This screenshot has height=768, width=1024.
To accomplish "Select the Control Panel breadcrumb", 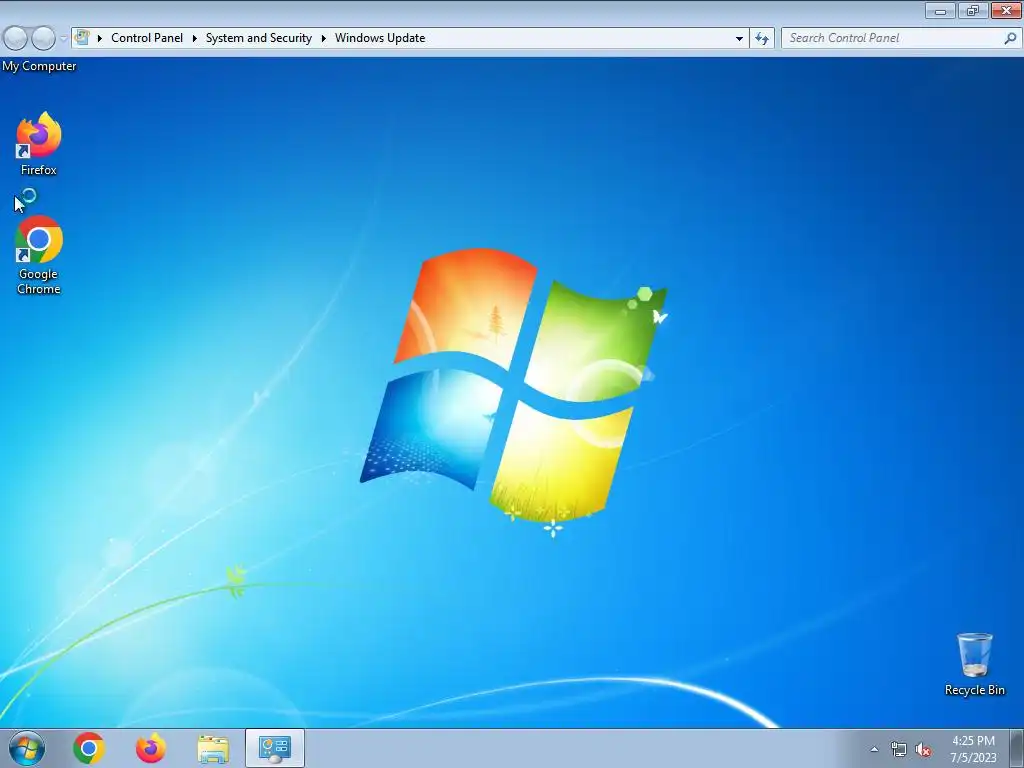I will point(147,38).
